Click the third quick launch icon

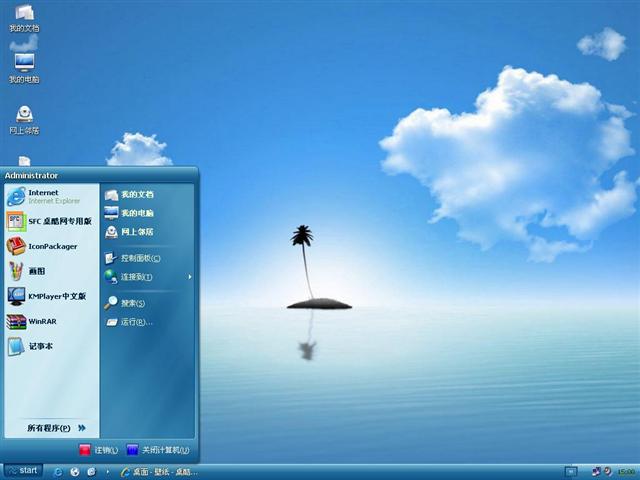click(x=91, y=472)
